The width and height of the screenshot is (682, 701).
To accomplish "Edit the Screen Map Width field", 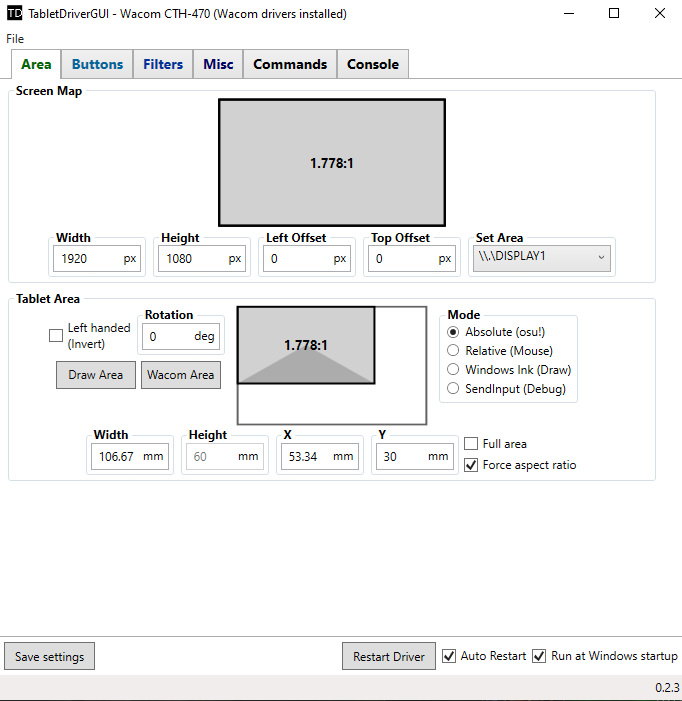I will [x=97, y=258].
